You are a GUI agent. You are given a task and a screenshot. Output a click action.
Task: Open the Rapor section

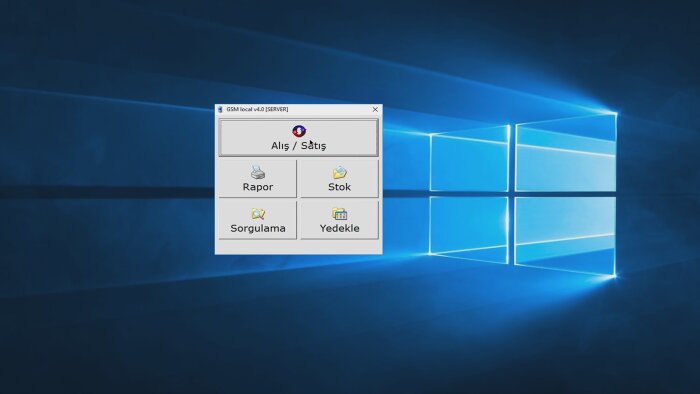[258, 178]
